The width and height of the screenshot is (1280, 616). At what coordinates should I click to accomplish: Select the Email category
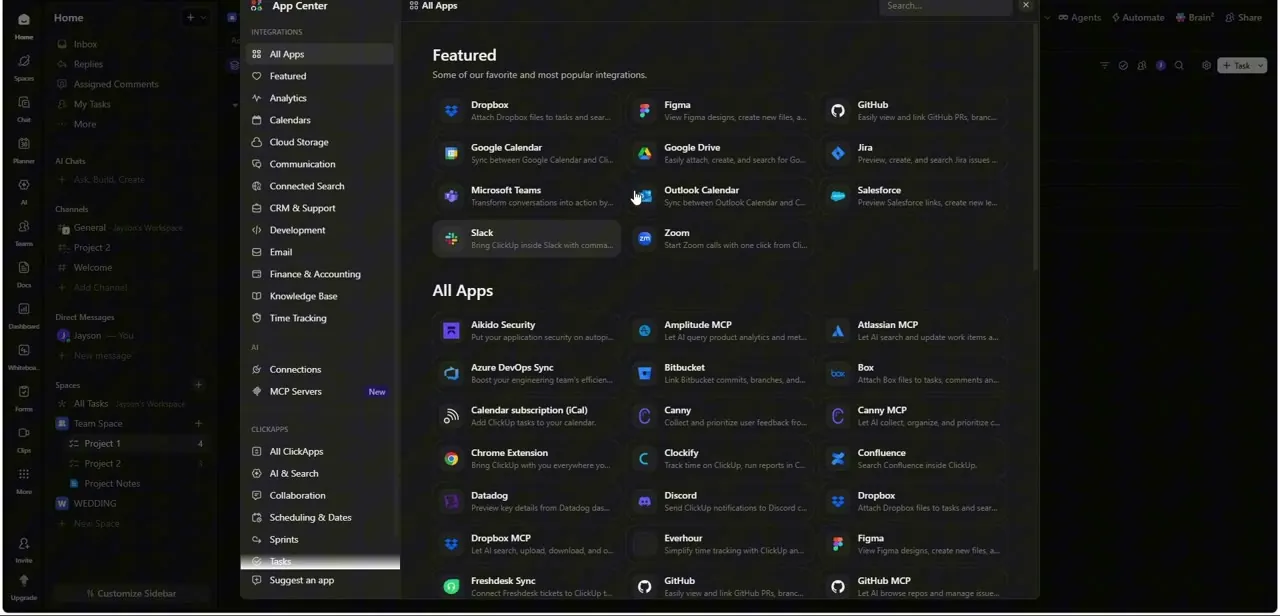point(320,252)
